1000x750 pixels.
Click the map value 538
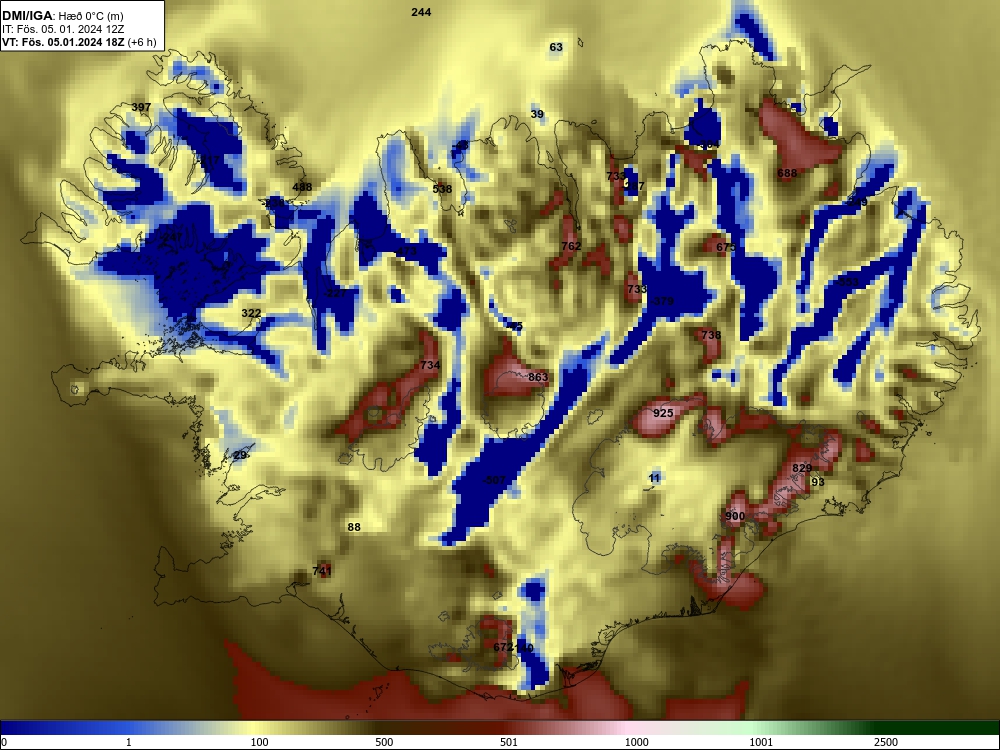[442, 189]
